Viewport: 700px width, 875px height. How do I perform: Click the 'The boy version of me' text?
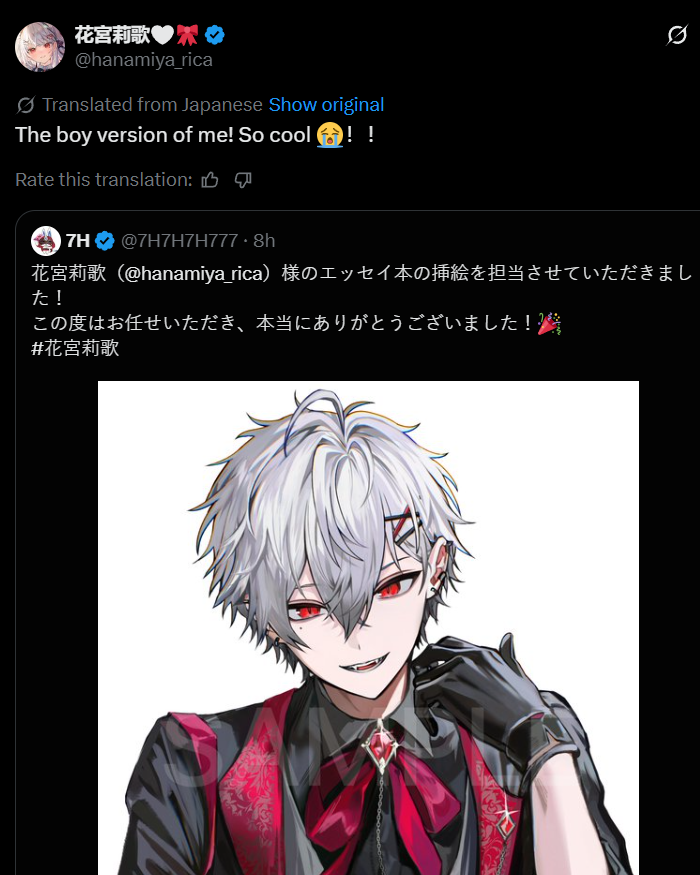point(123,135)
